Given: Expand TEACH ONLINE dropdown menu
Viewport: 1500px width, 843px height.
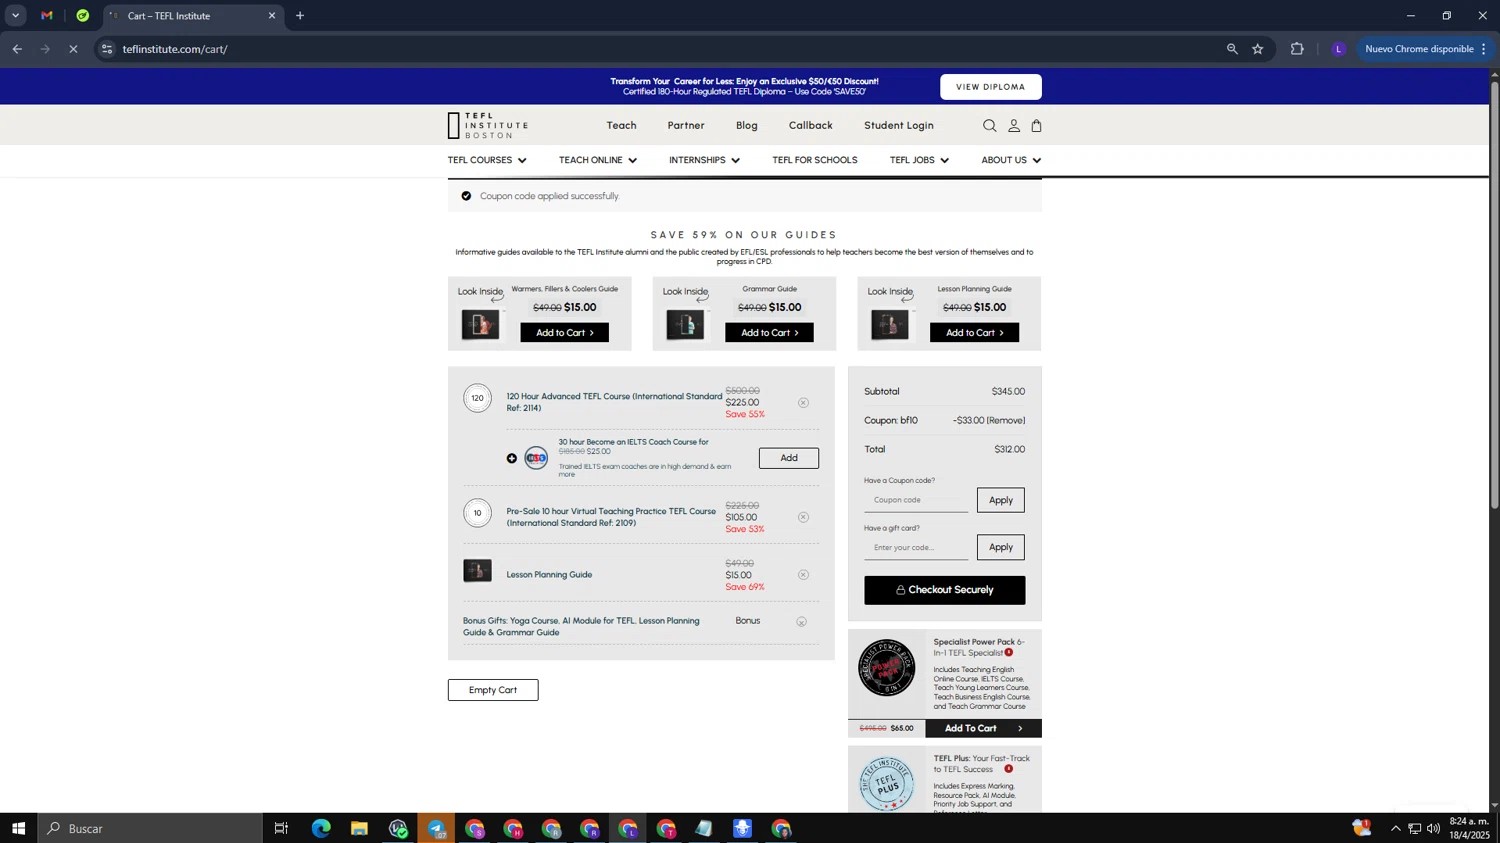Looking at the screenshot, I should 598,160.
